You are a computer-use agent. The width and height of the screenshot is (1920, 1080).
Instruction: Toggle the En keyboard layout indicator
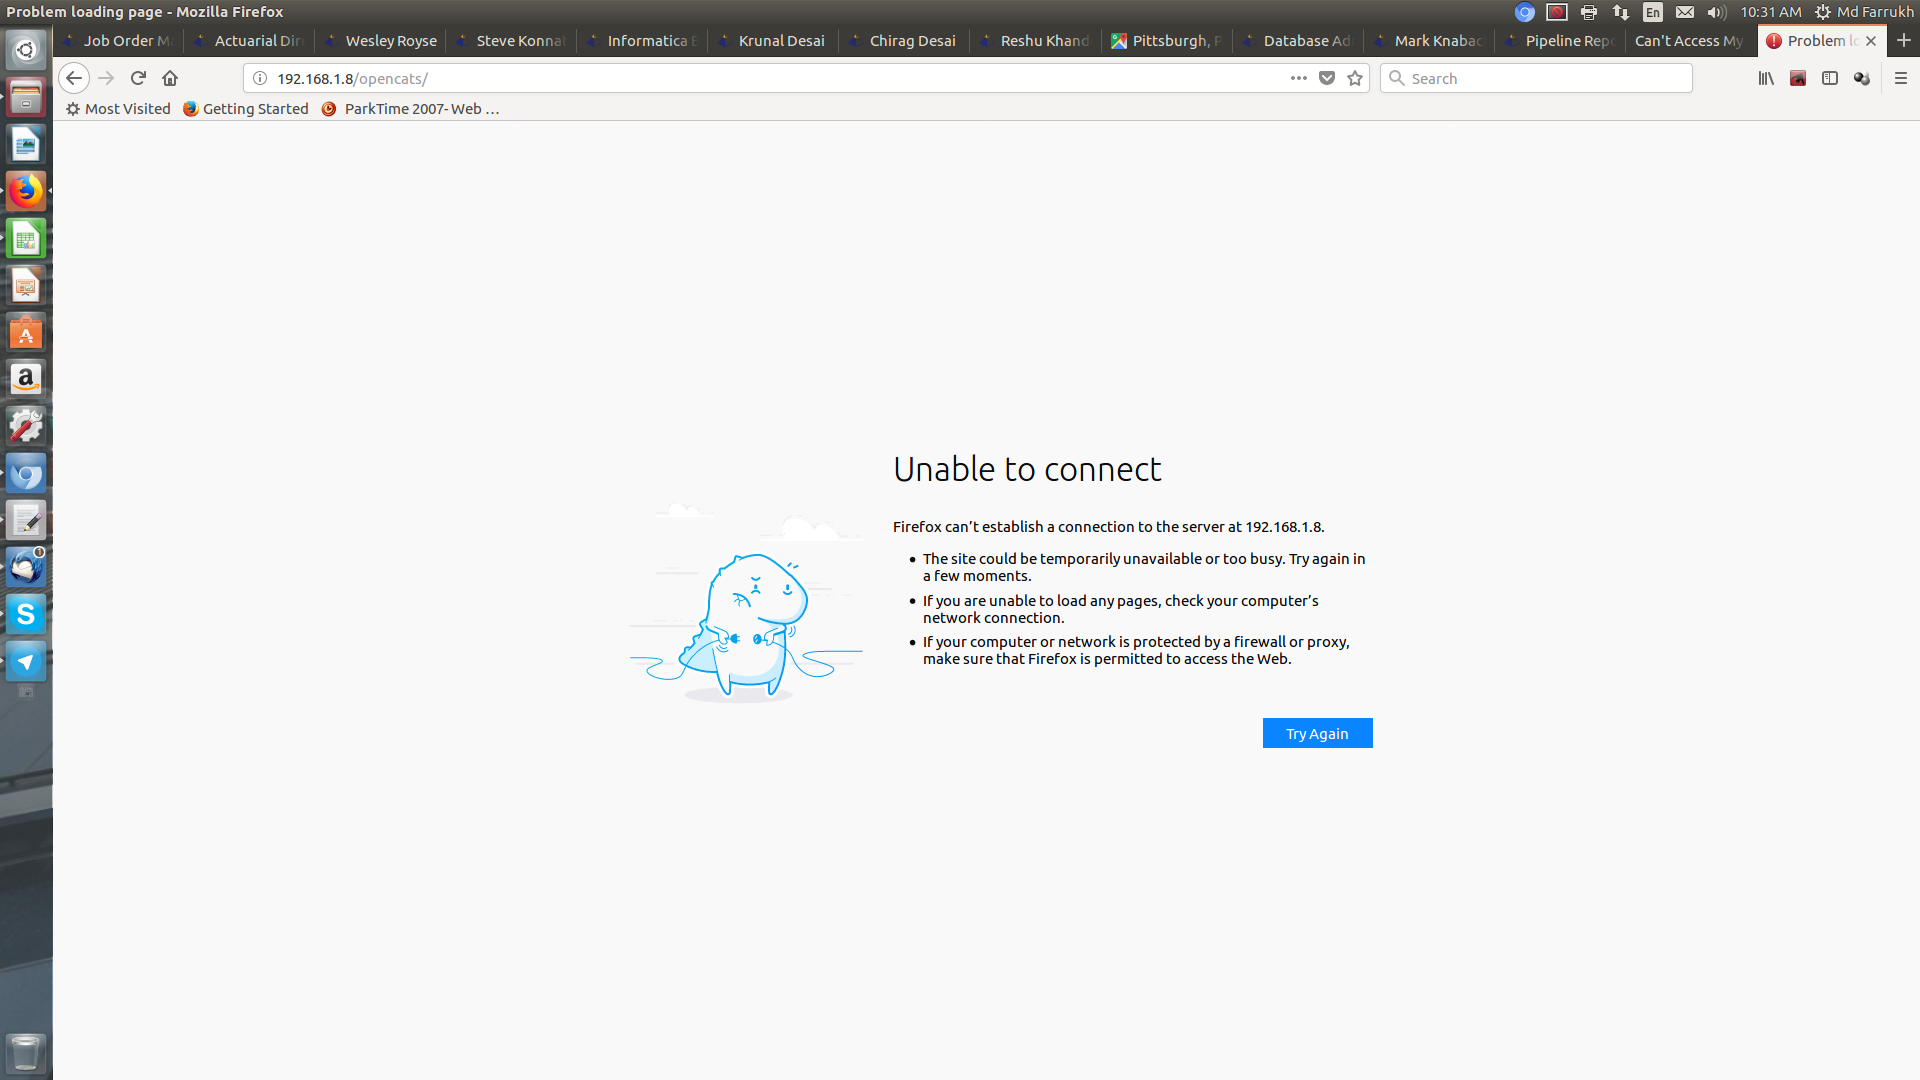[x=1653, y=12]
